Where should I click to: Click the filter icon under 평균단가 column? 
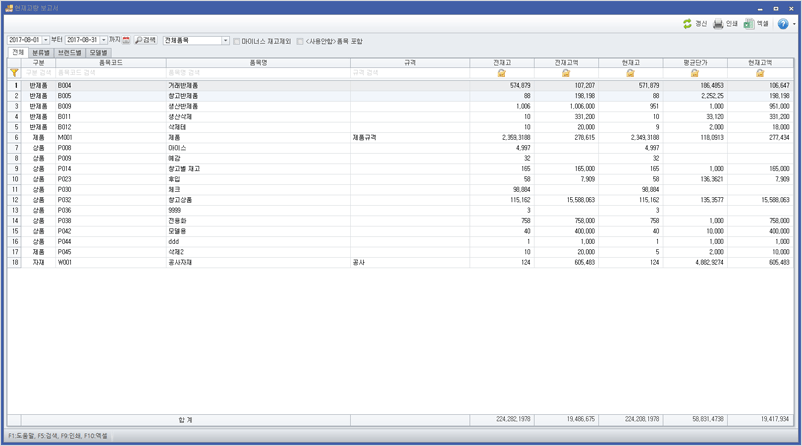pyautogui.click(x=695, y=73)
